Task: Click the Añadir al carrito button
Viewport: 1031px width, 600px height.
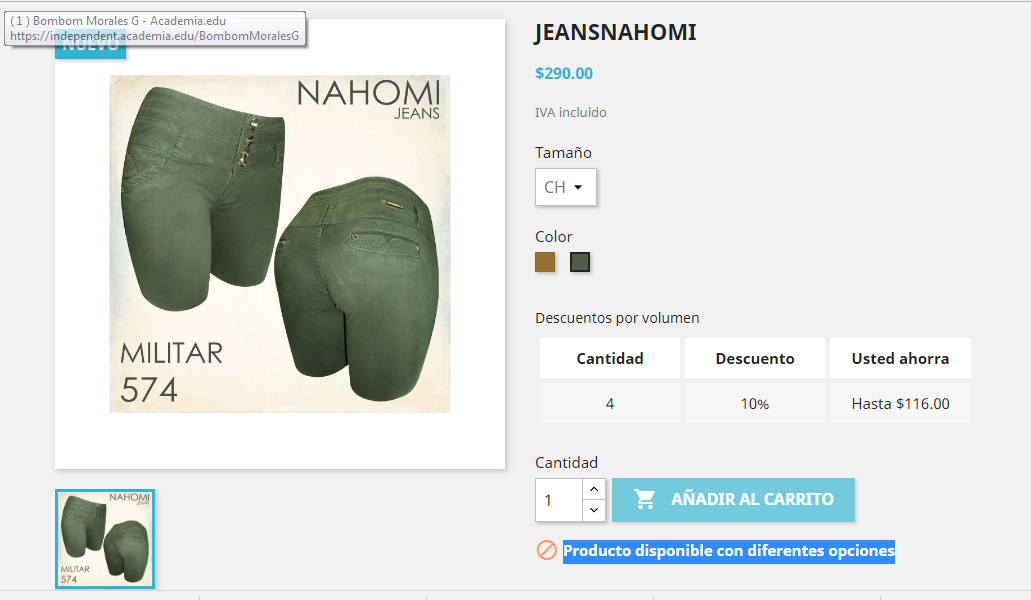Action: 733,500
